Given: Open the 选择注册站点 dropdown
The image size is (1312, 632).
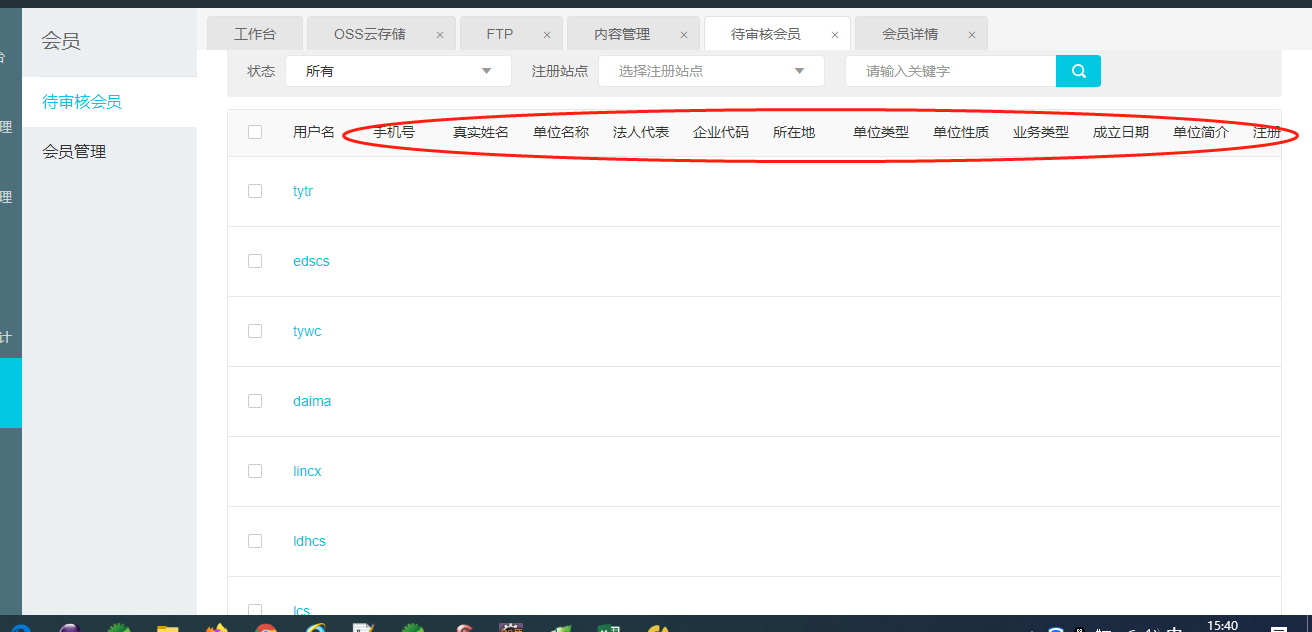Looking at the screenshot, I should coord(711,71).
